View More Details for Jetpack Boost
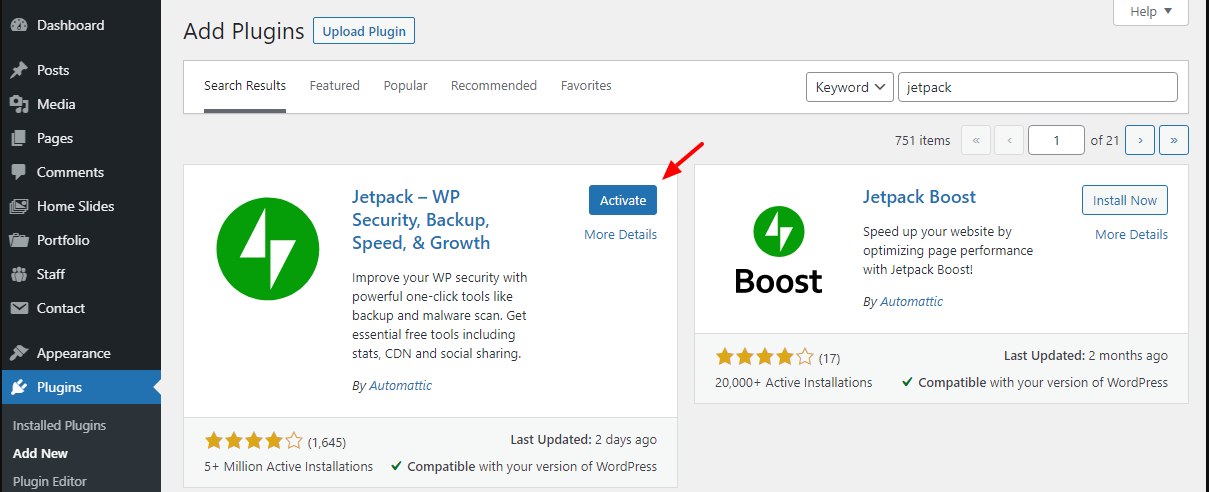The image size is (1209, 492). point(1131,234)
